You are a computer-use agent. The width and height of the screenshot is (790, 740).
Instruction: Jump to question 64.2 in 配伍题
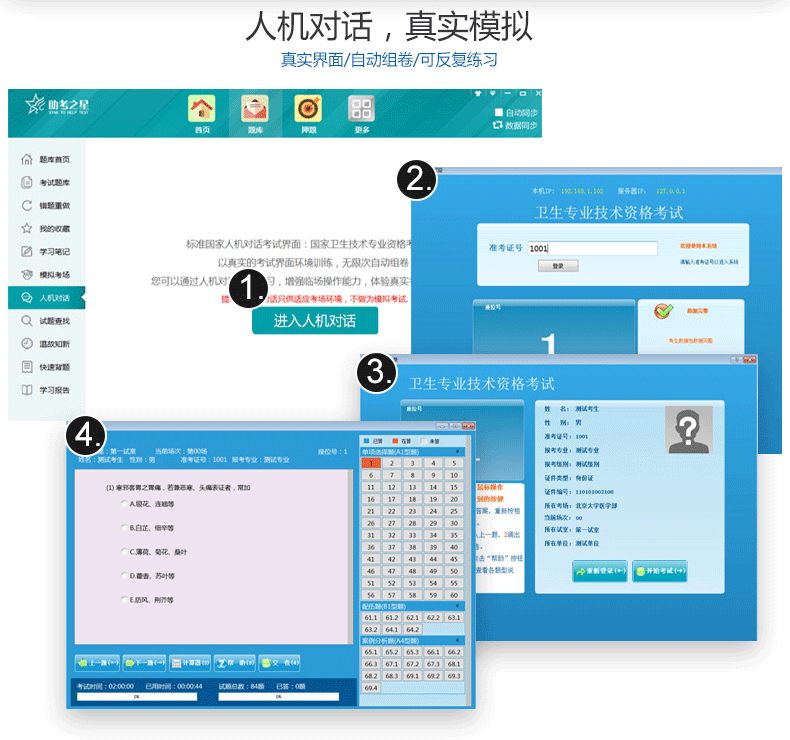(412, 630)
